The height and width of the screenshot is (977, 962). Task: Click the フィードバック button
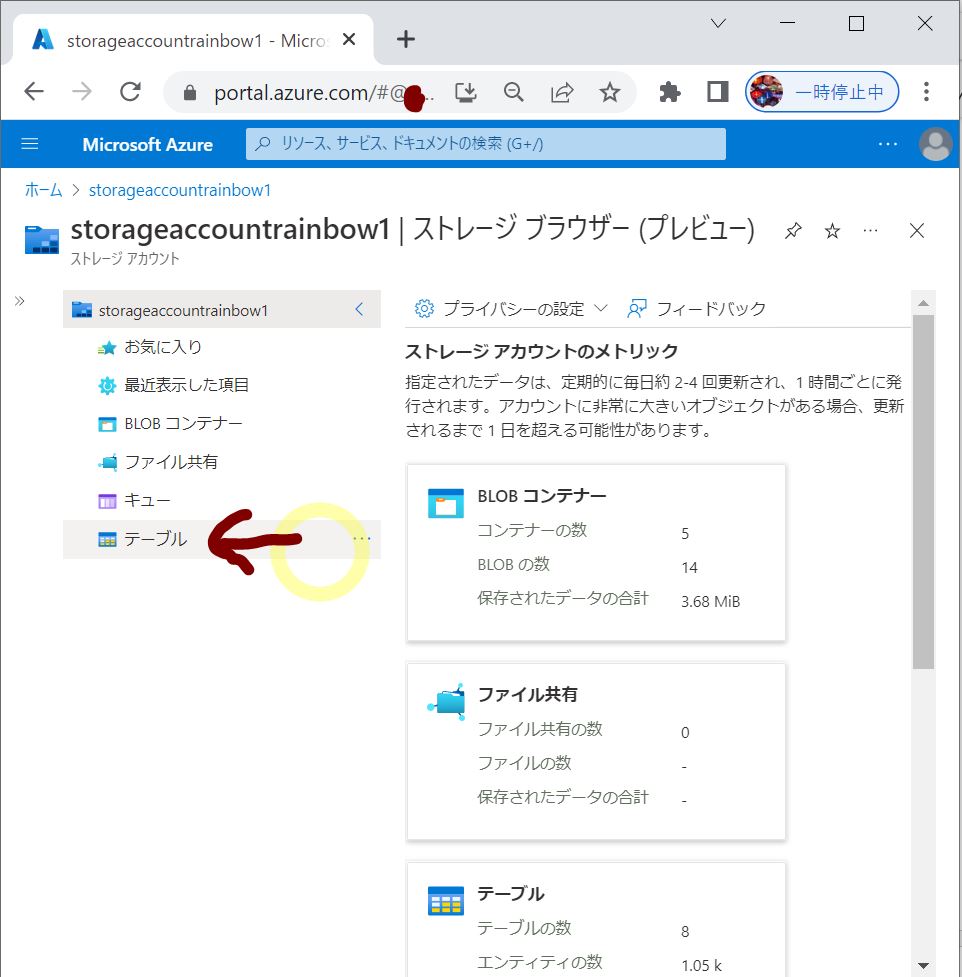pos(696,308)
